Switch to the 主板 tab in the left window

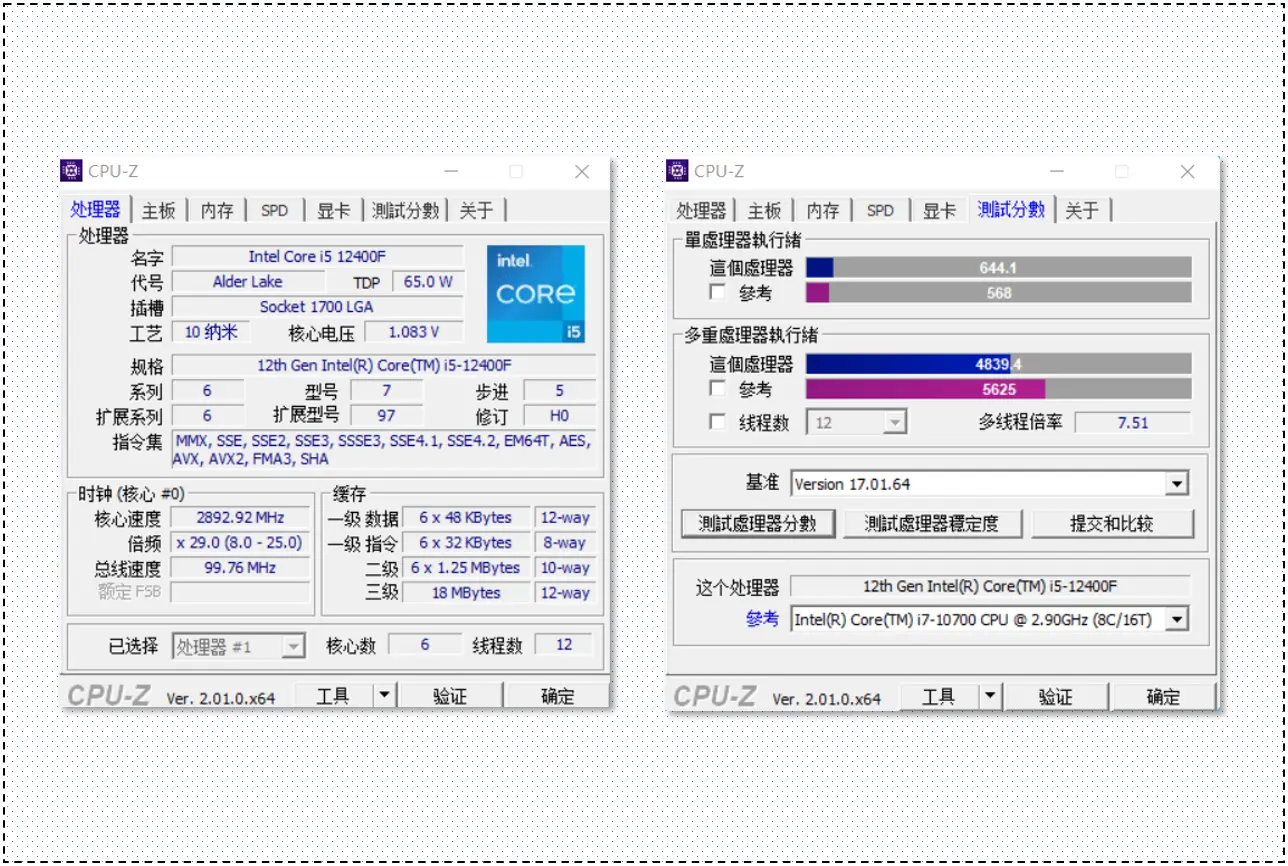(158, 210)
